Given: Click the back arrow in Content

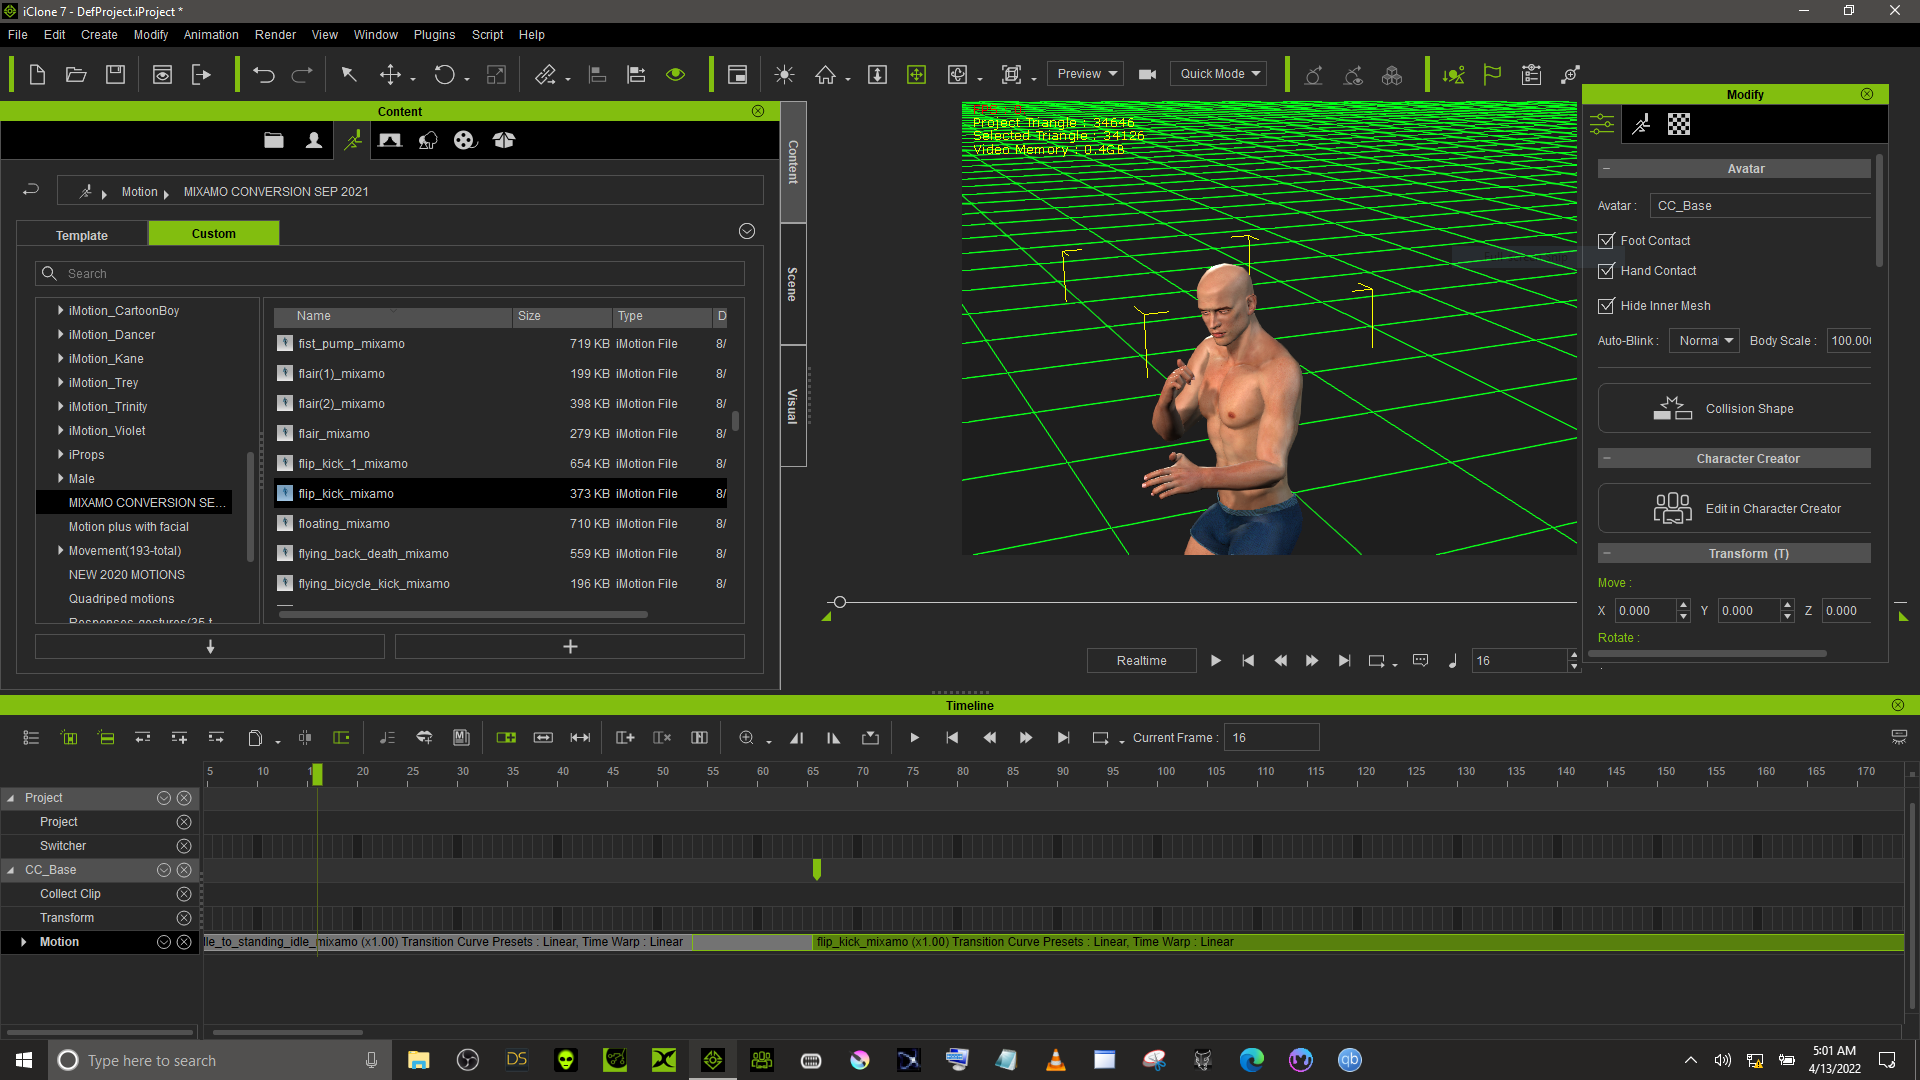Looking at the screenshot, I should pos(31,190).
